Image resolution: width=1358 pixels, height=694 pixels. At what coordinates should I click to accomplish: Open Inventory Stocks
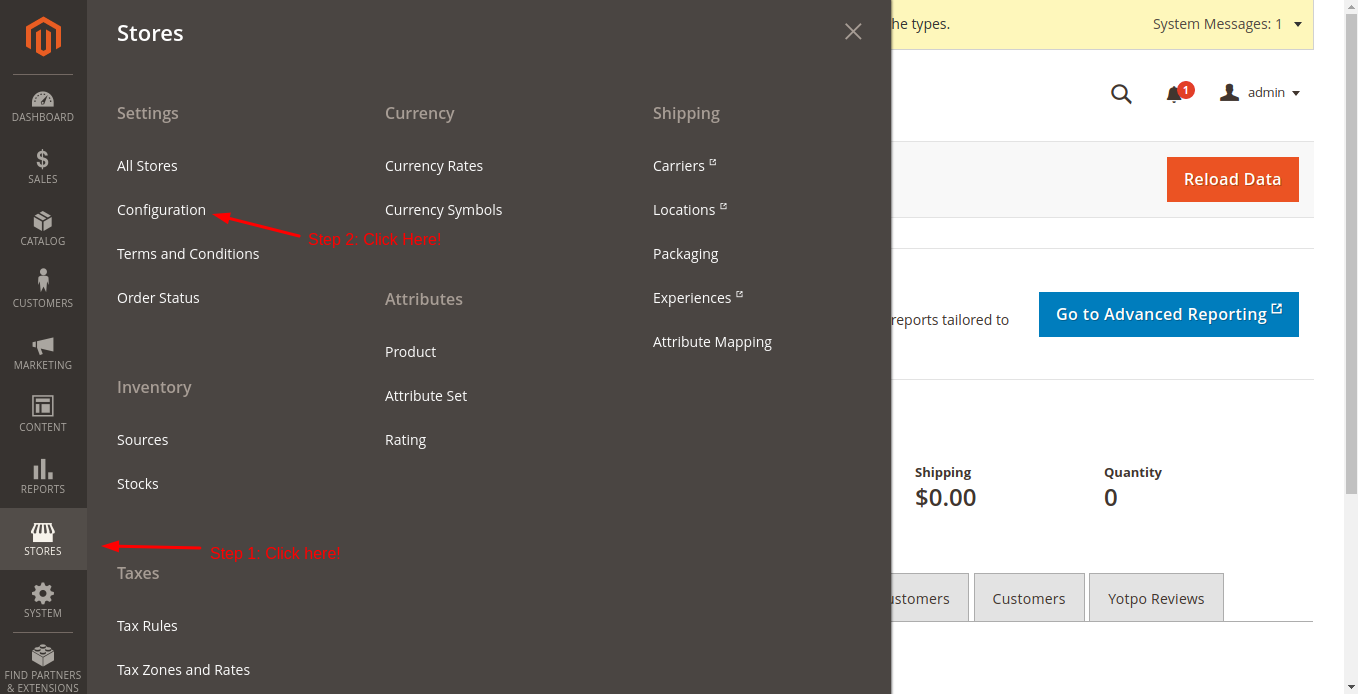[x=138, y=484]
